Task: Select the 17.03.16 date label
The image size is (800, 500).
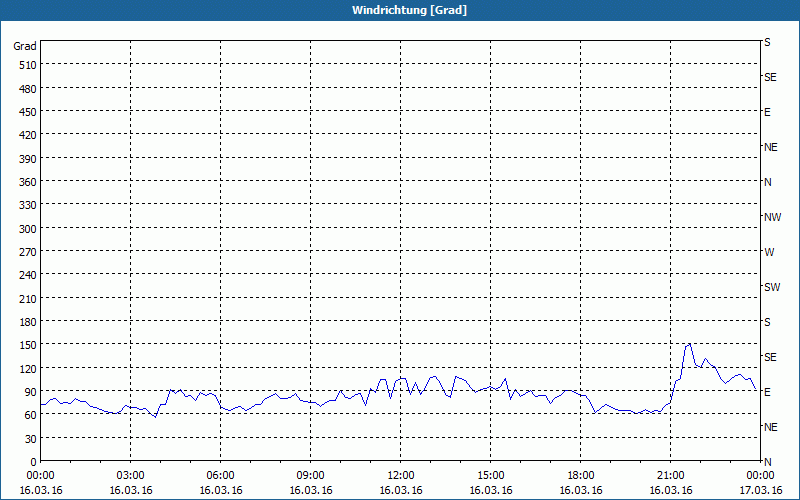Action: pos(761,490)
